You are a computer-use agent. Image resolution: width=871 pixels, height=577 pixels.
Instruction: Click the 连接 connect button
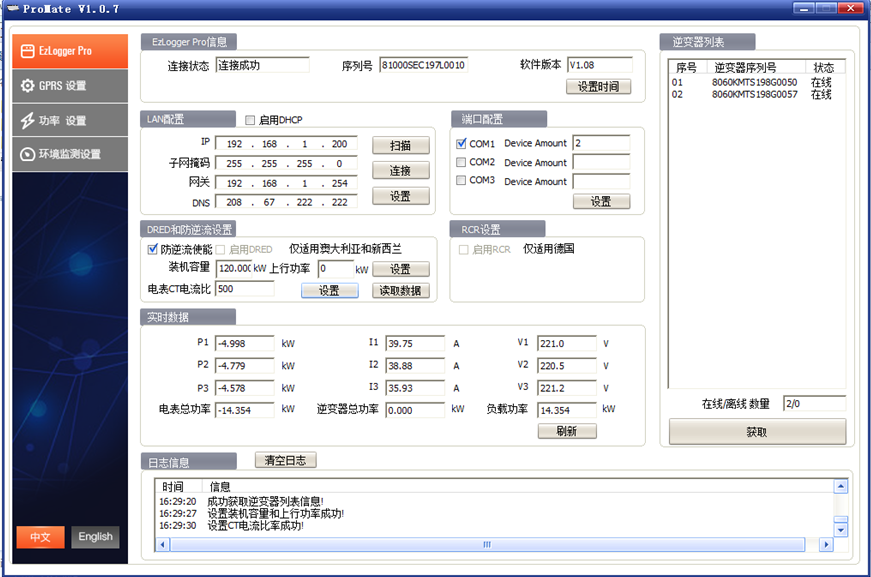[400, 170]
